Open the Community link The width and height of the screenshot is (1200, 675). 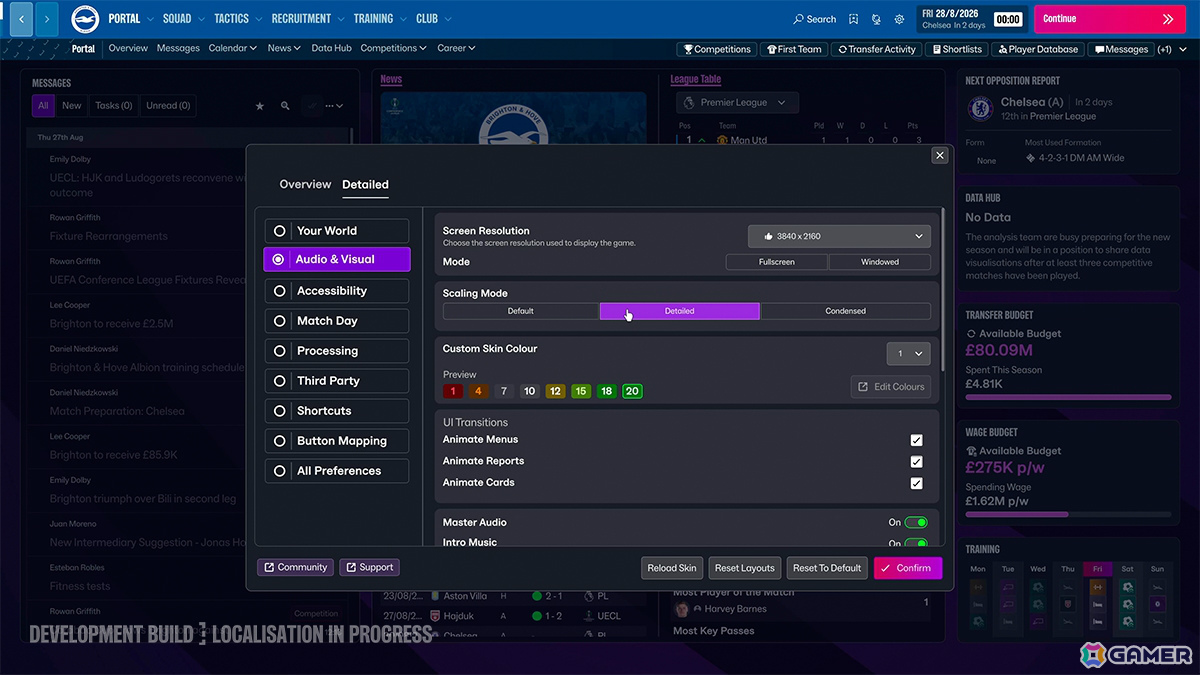295,567
